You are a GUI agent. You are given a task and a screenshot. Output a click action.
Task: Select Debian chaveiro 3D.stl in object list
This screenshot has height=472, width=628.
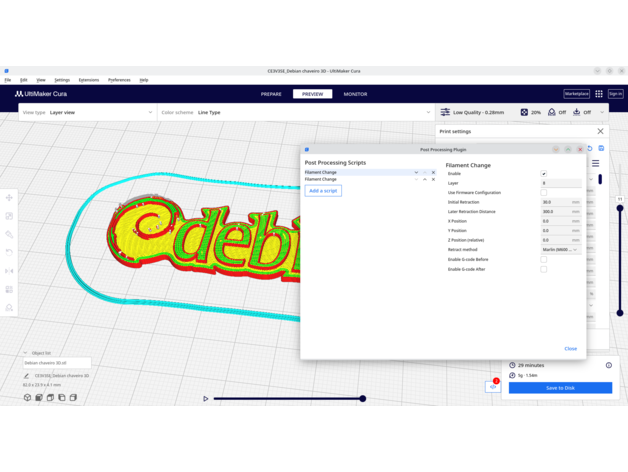tap(57, 363)
